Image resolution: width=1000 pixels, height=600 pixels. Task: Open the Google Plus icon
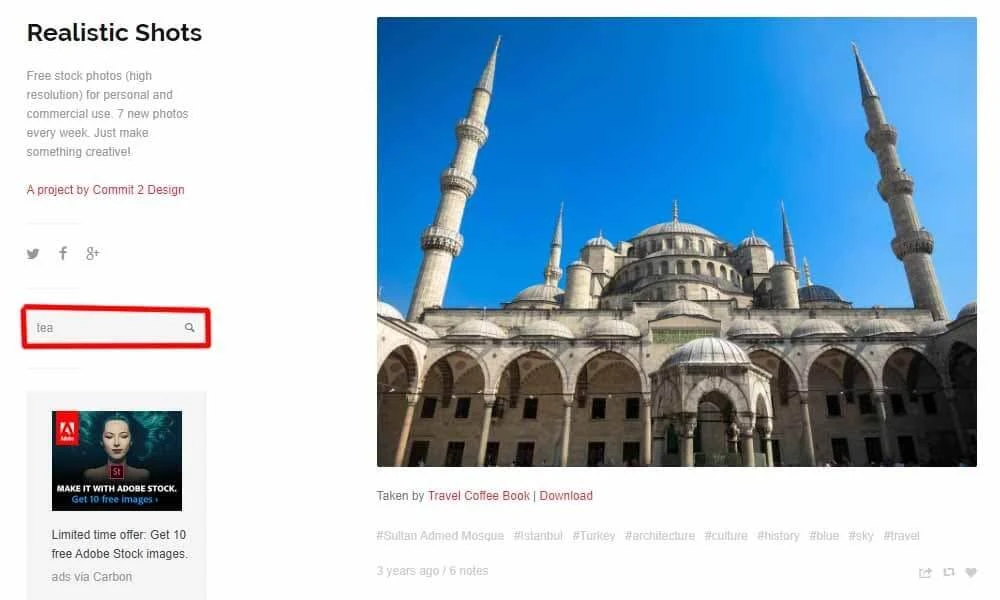click(92, 253)
